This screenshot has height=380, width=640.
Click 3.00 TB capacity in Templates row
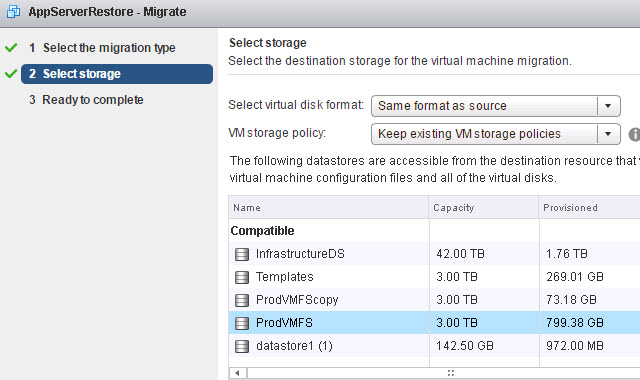pos(457,277)
